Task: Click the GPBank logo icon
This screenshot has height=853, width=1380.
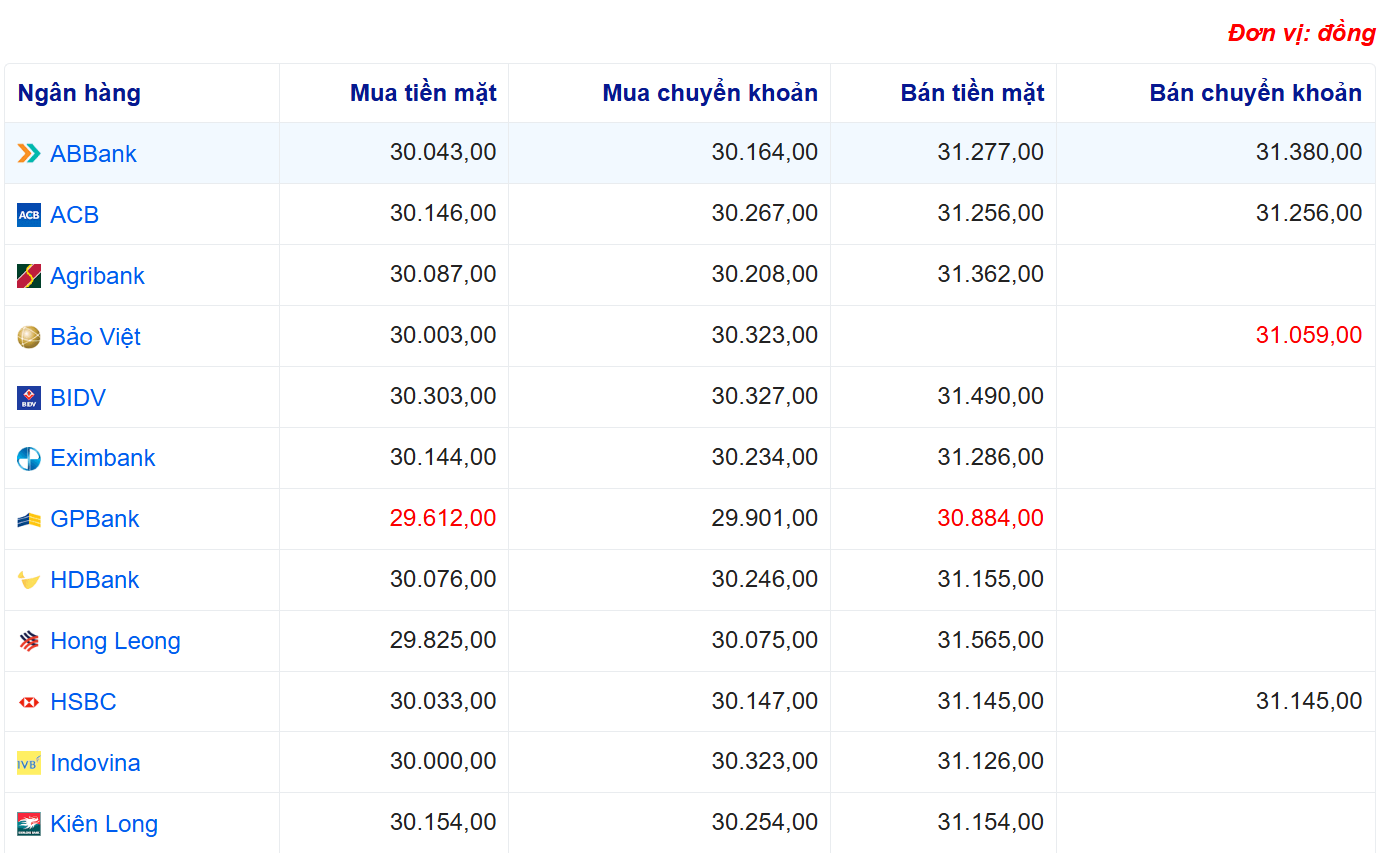Action: [29, 520]
